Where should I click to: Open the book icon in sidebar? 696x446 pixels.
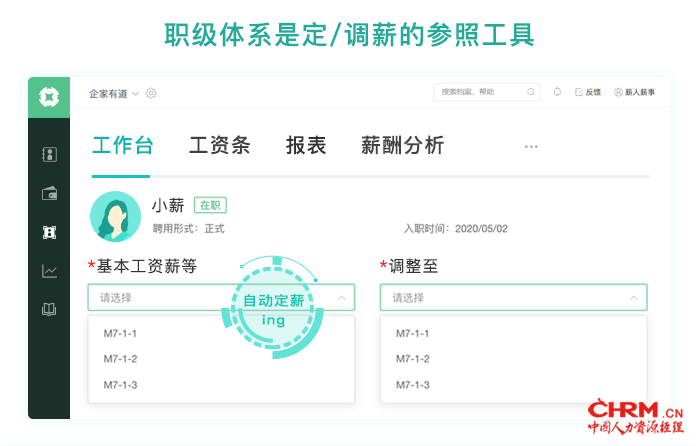pyautogui.click(x=49, y=309)
